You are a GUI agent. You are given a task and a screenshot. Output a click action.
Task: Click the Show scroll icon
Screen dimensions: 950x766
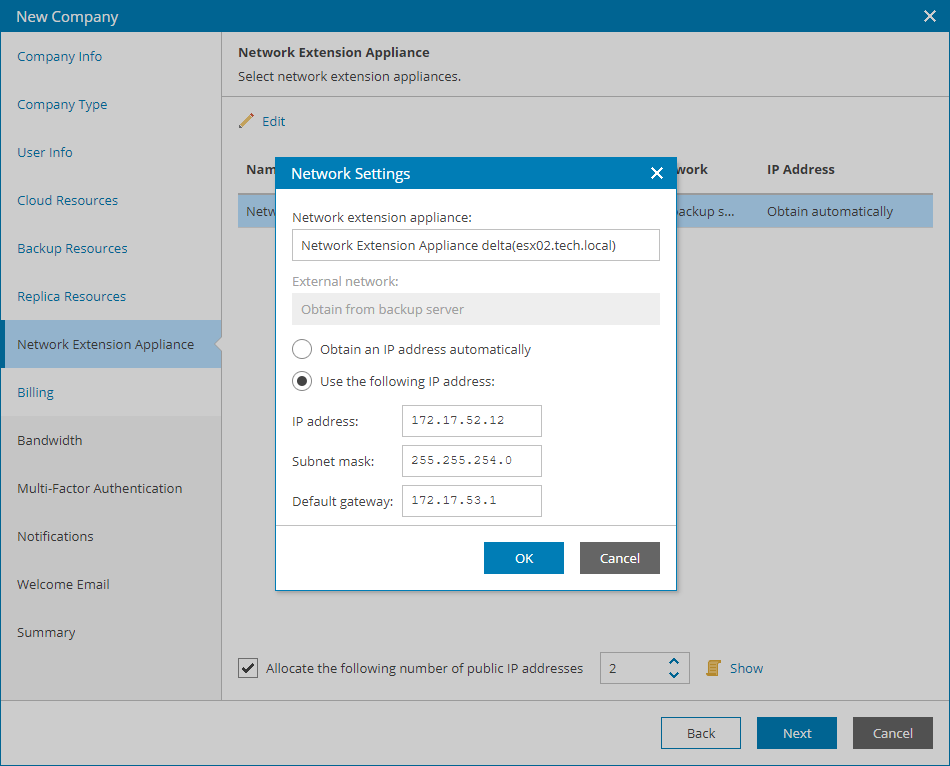pos(713,668)
